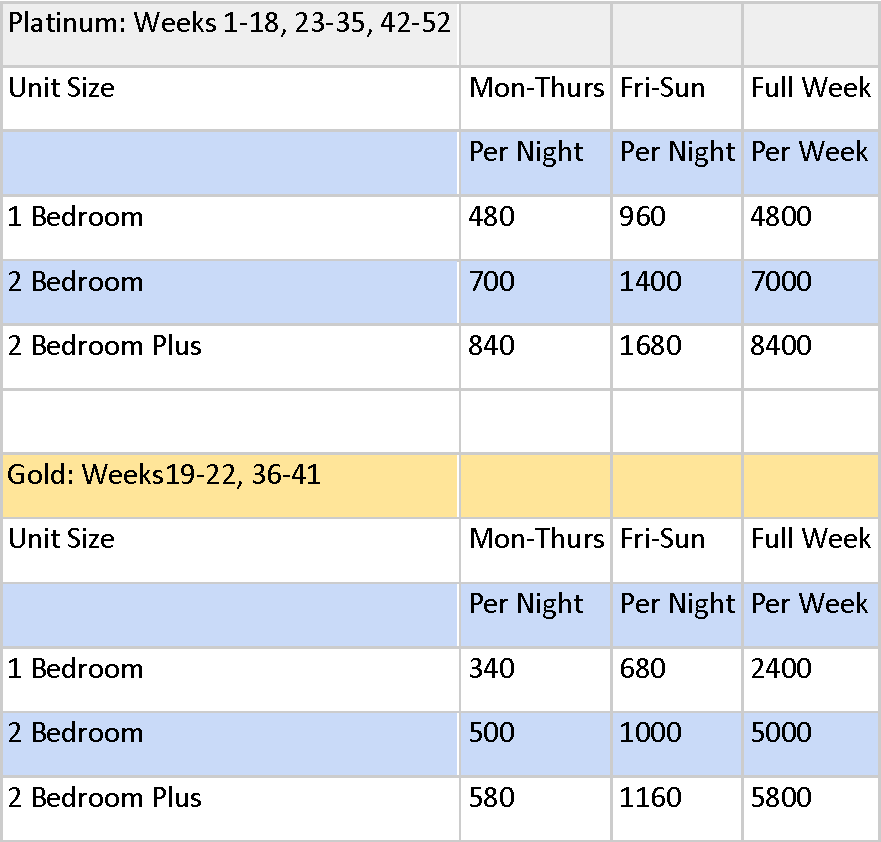Screen dimensions: 881x842
Task: Select the 8400 full week cell
Action: point(812,357)
